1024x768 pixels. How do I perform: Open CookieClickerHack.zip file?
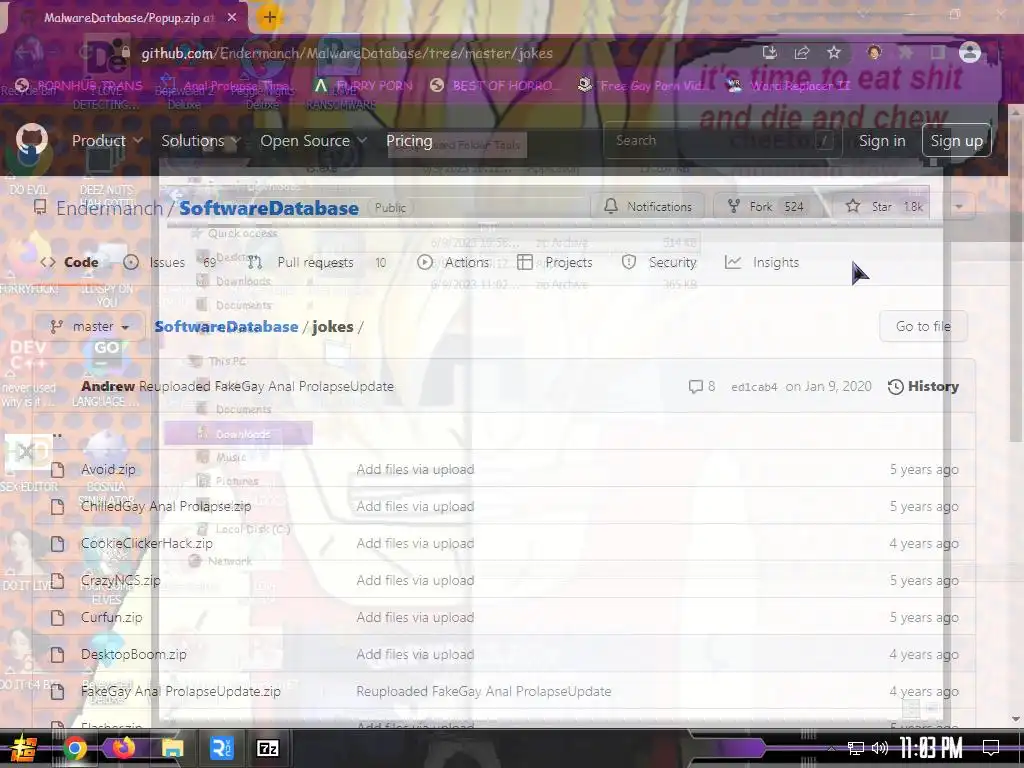[147, 543]
